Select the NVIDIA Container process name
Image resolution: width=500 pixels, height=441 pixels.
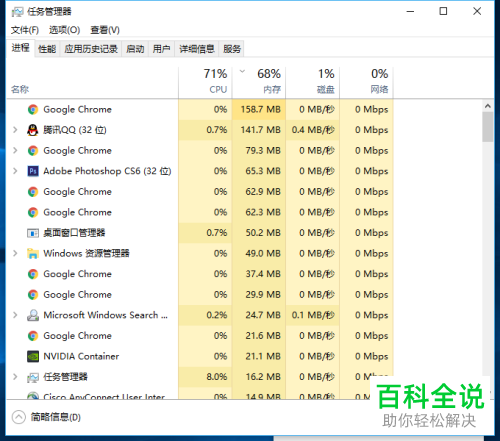pos(81,356)
